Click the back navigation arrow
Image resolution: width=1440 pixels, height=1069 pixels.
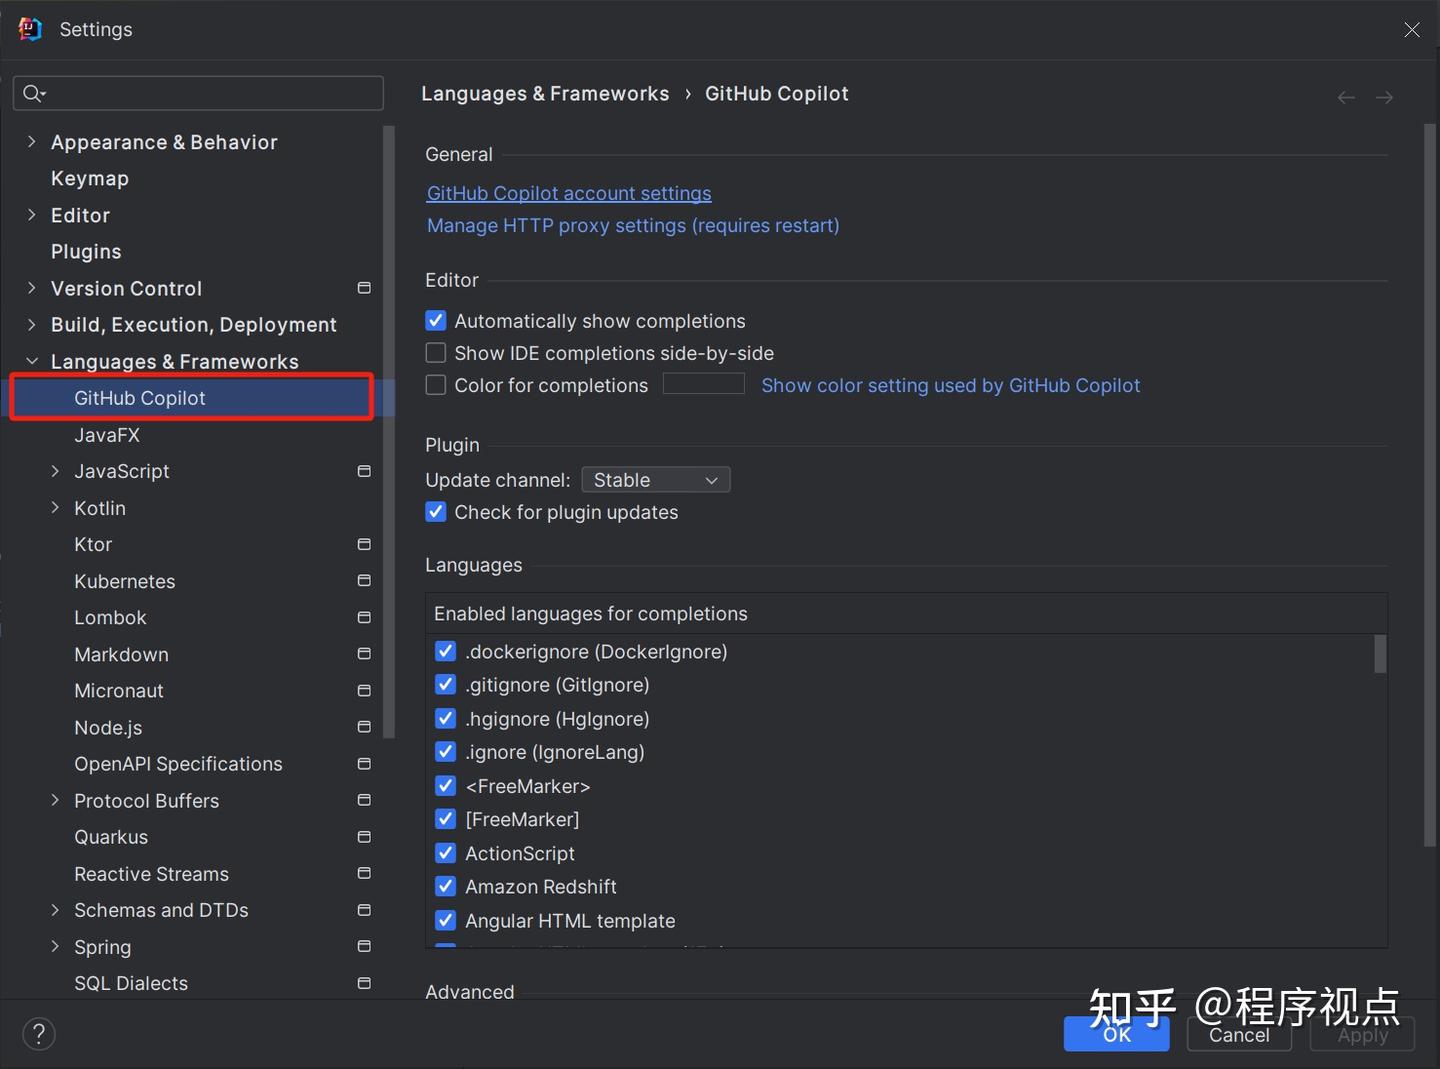(x=1345, y=96)
